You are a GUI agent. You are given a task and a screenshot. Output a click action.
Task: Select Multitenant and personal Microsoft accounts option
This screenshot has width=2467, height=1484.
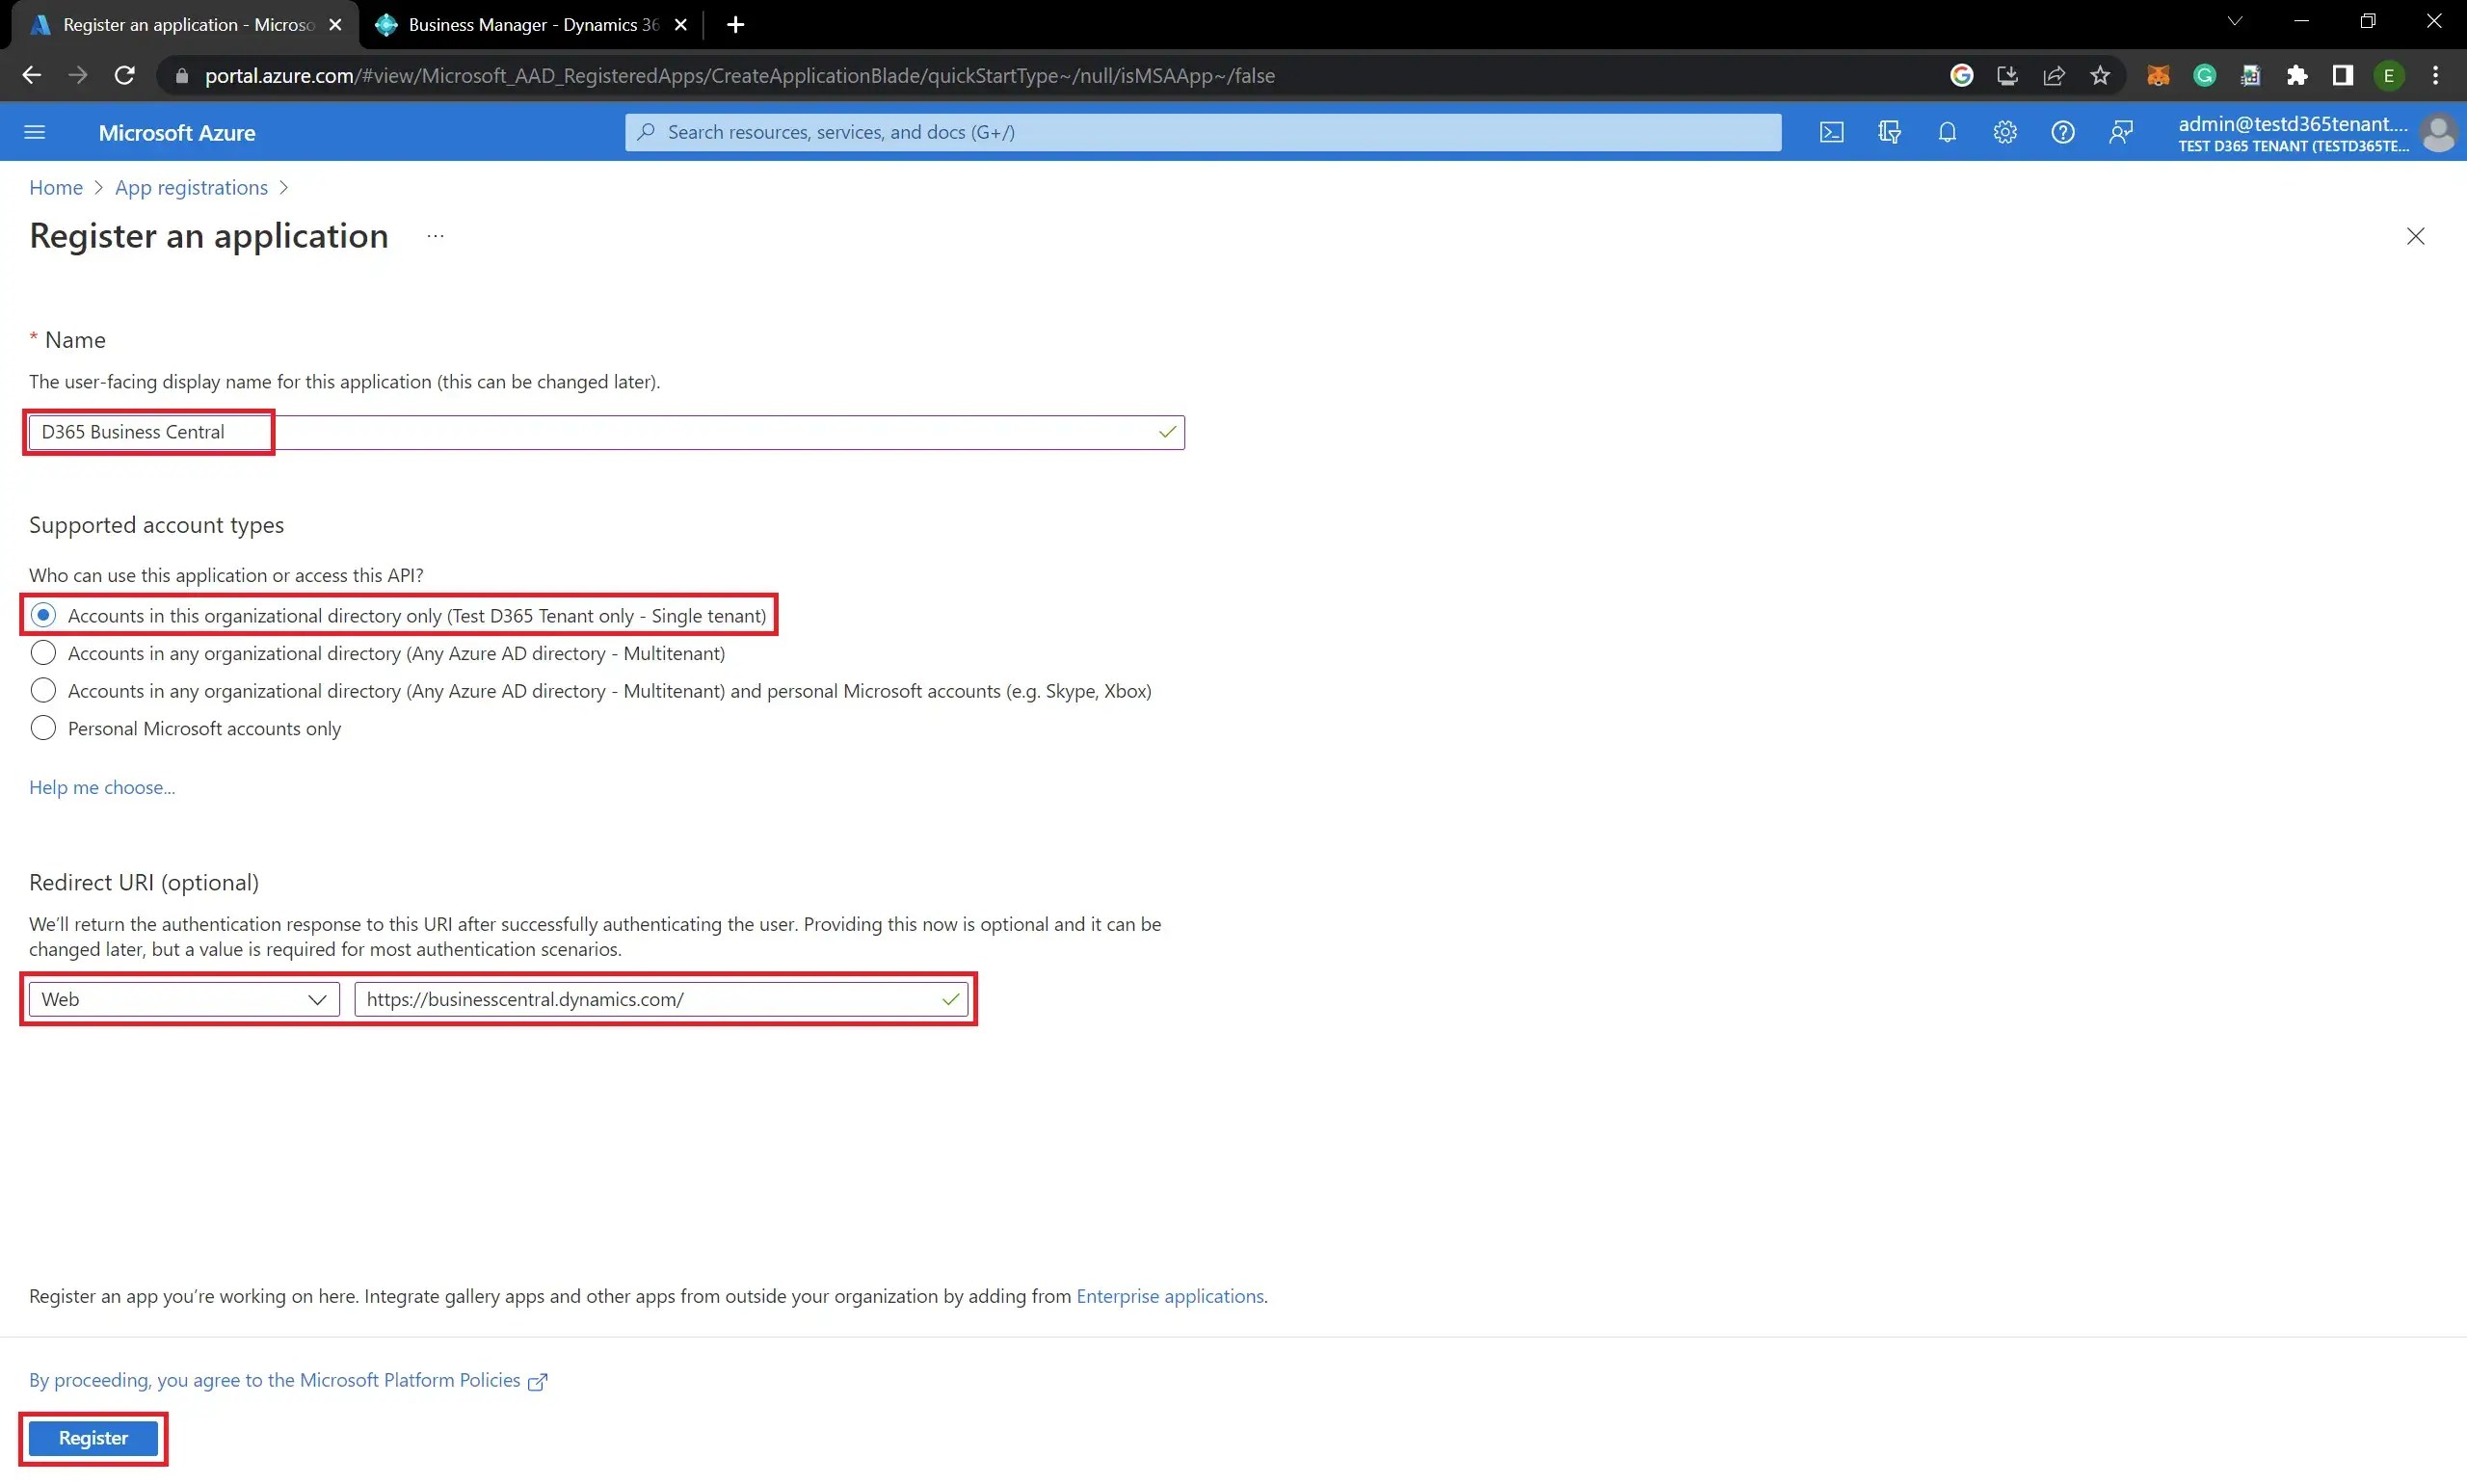[x=43, y=691]
